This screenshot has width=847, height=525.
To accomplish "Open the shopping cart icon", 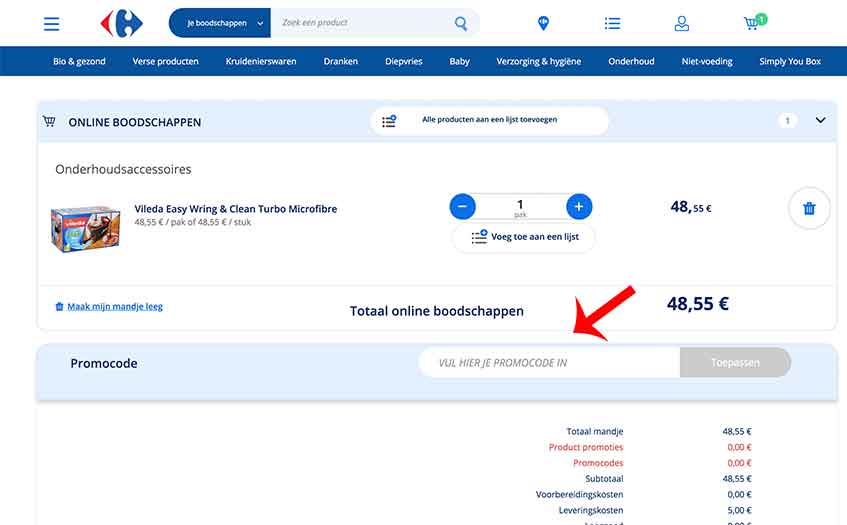I will point(754,22).
